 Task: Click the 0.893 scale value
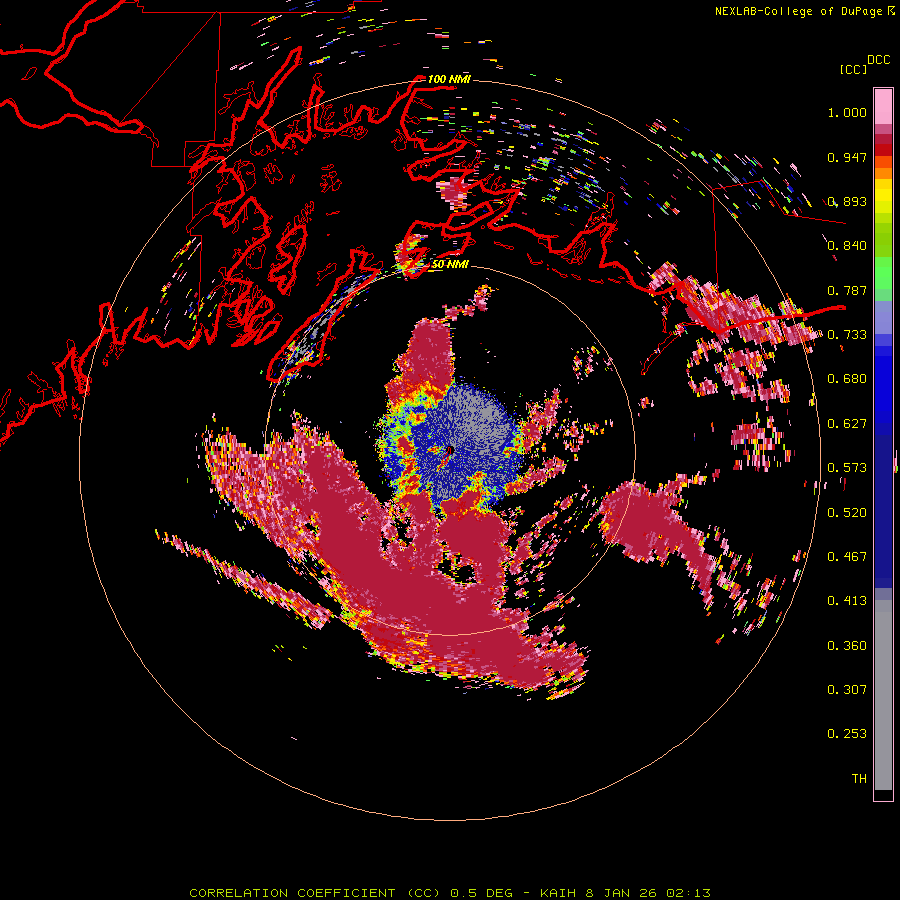pyautogui.click(x=847, y=201)
